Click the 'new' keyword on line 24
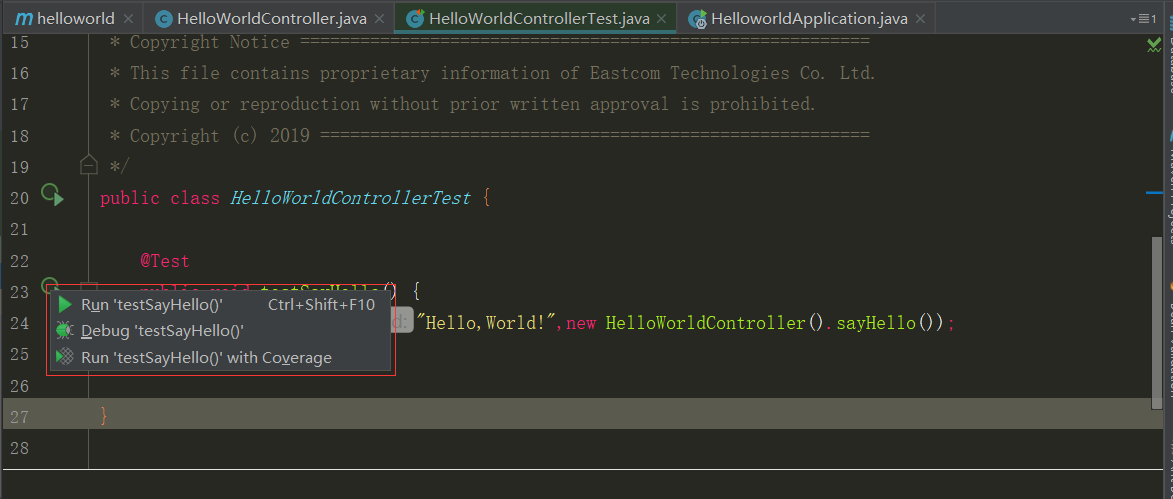Screen dimensions: 1173x499 point(581,323)
